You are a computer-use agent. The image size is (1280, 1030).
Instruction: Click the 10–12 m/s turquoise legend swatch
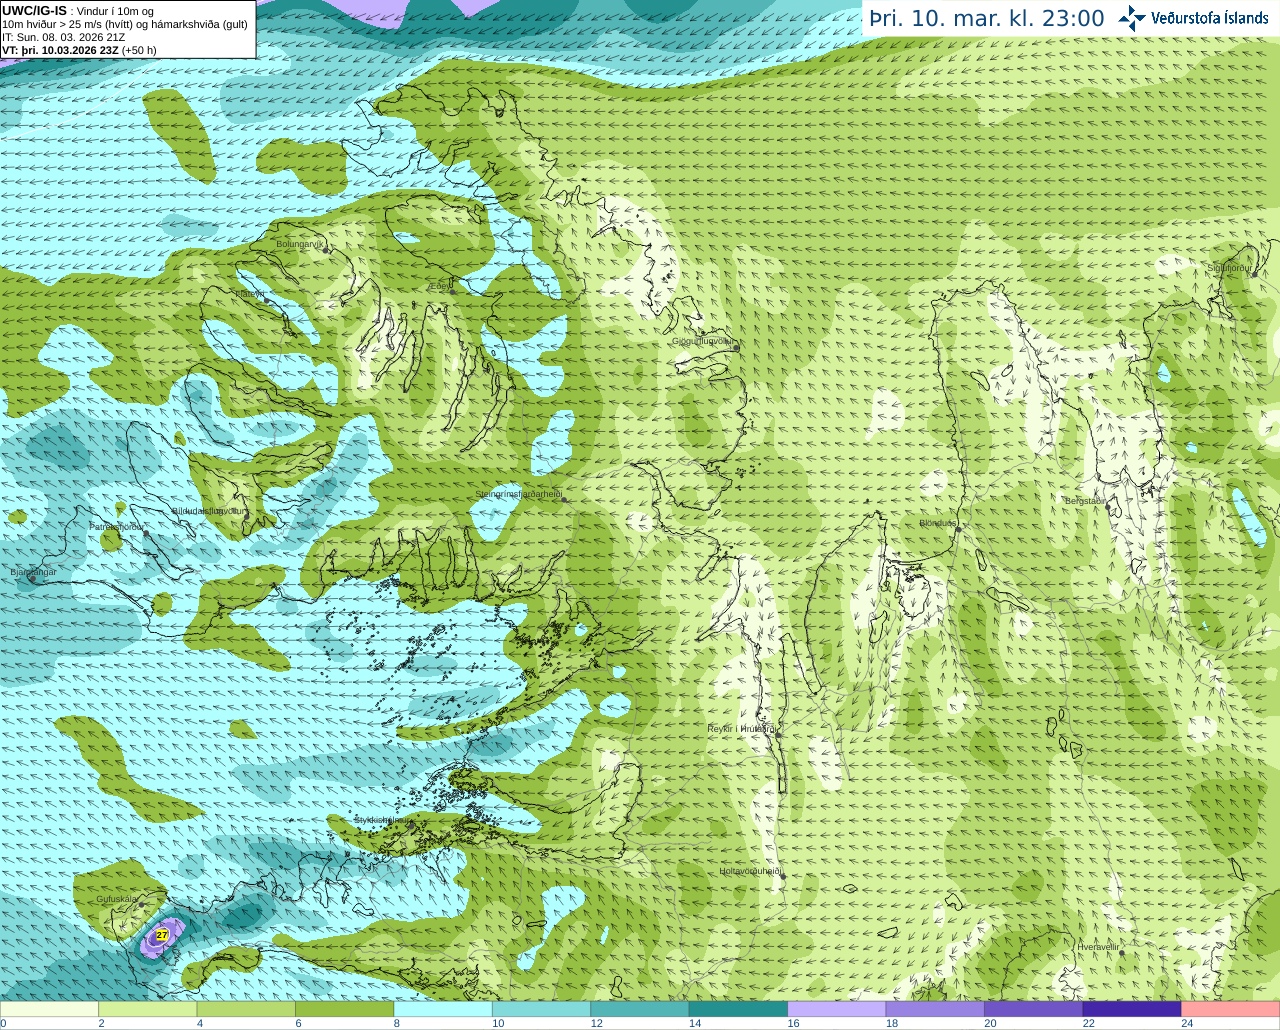tap(541, 1009)
